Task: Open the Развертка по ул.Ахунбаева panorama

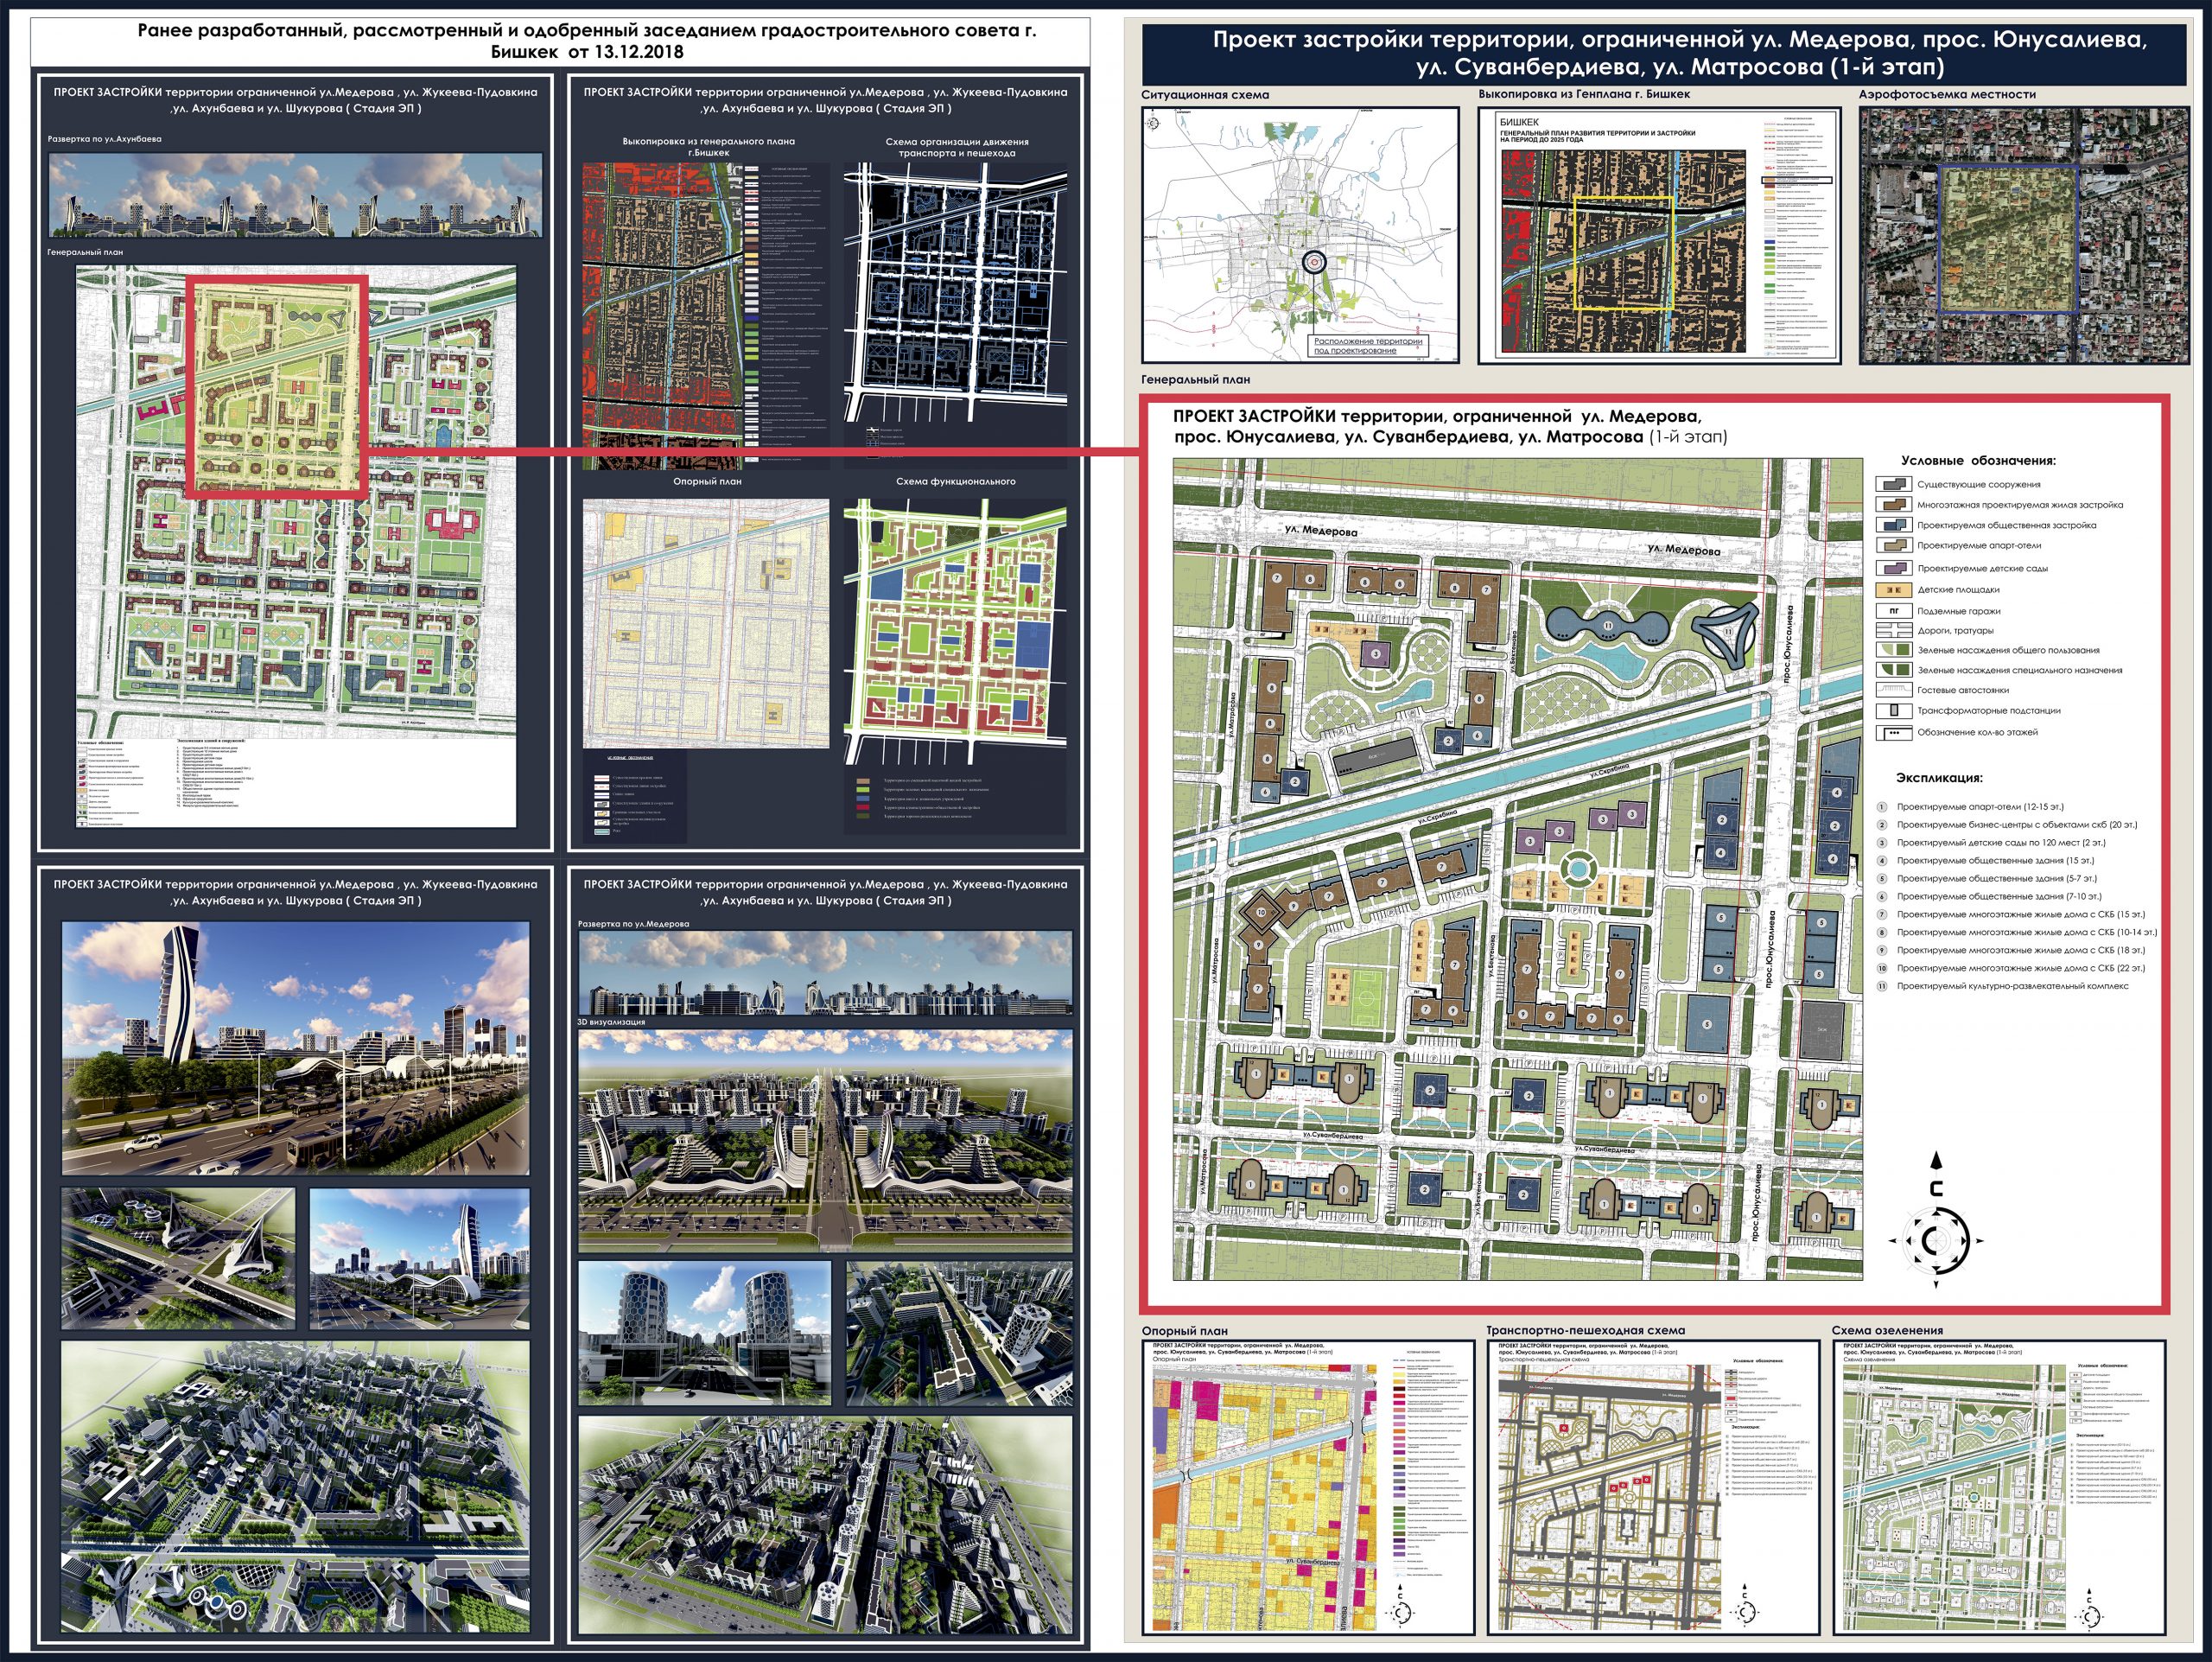Action: pos(295,195)
